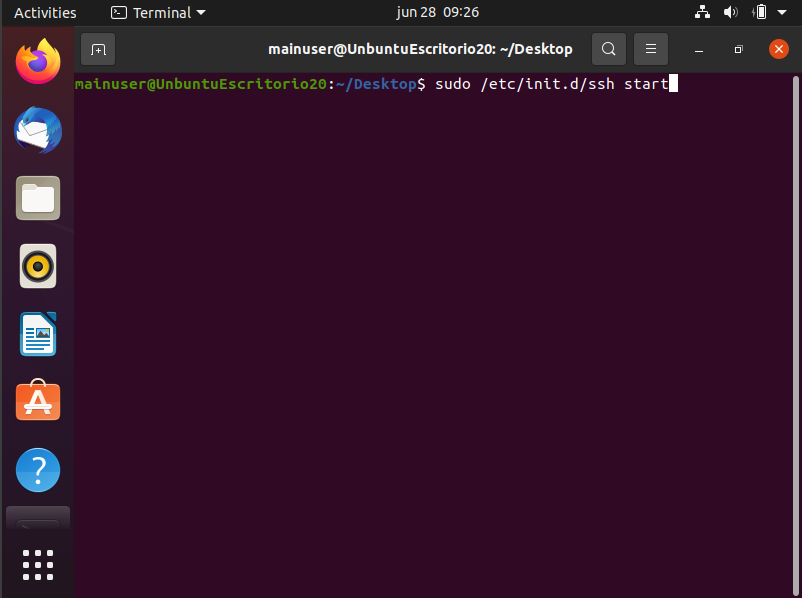Image resolution: width=802 pixels, height=598 pixels.
Task: Click the battery indicator icon
Action: pos(760,12)
